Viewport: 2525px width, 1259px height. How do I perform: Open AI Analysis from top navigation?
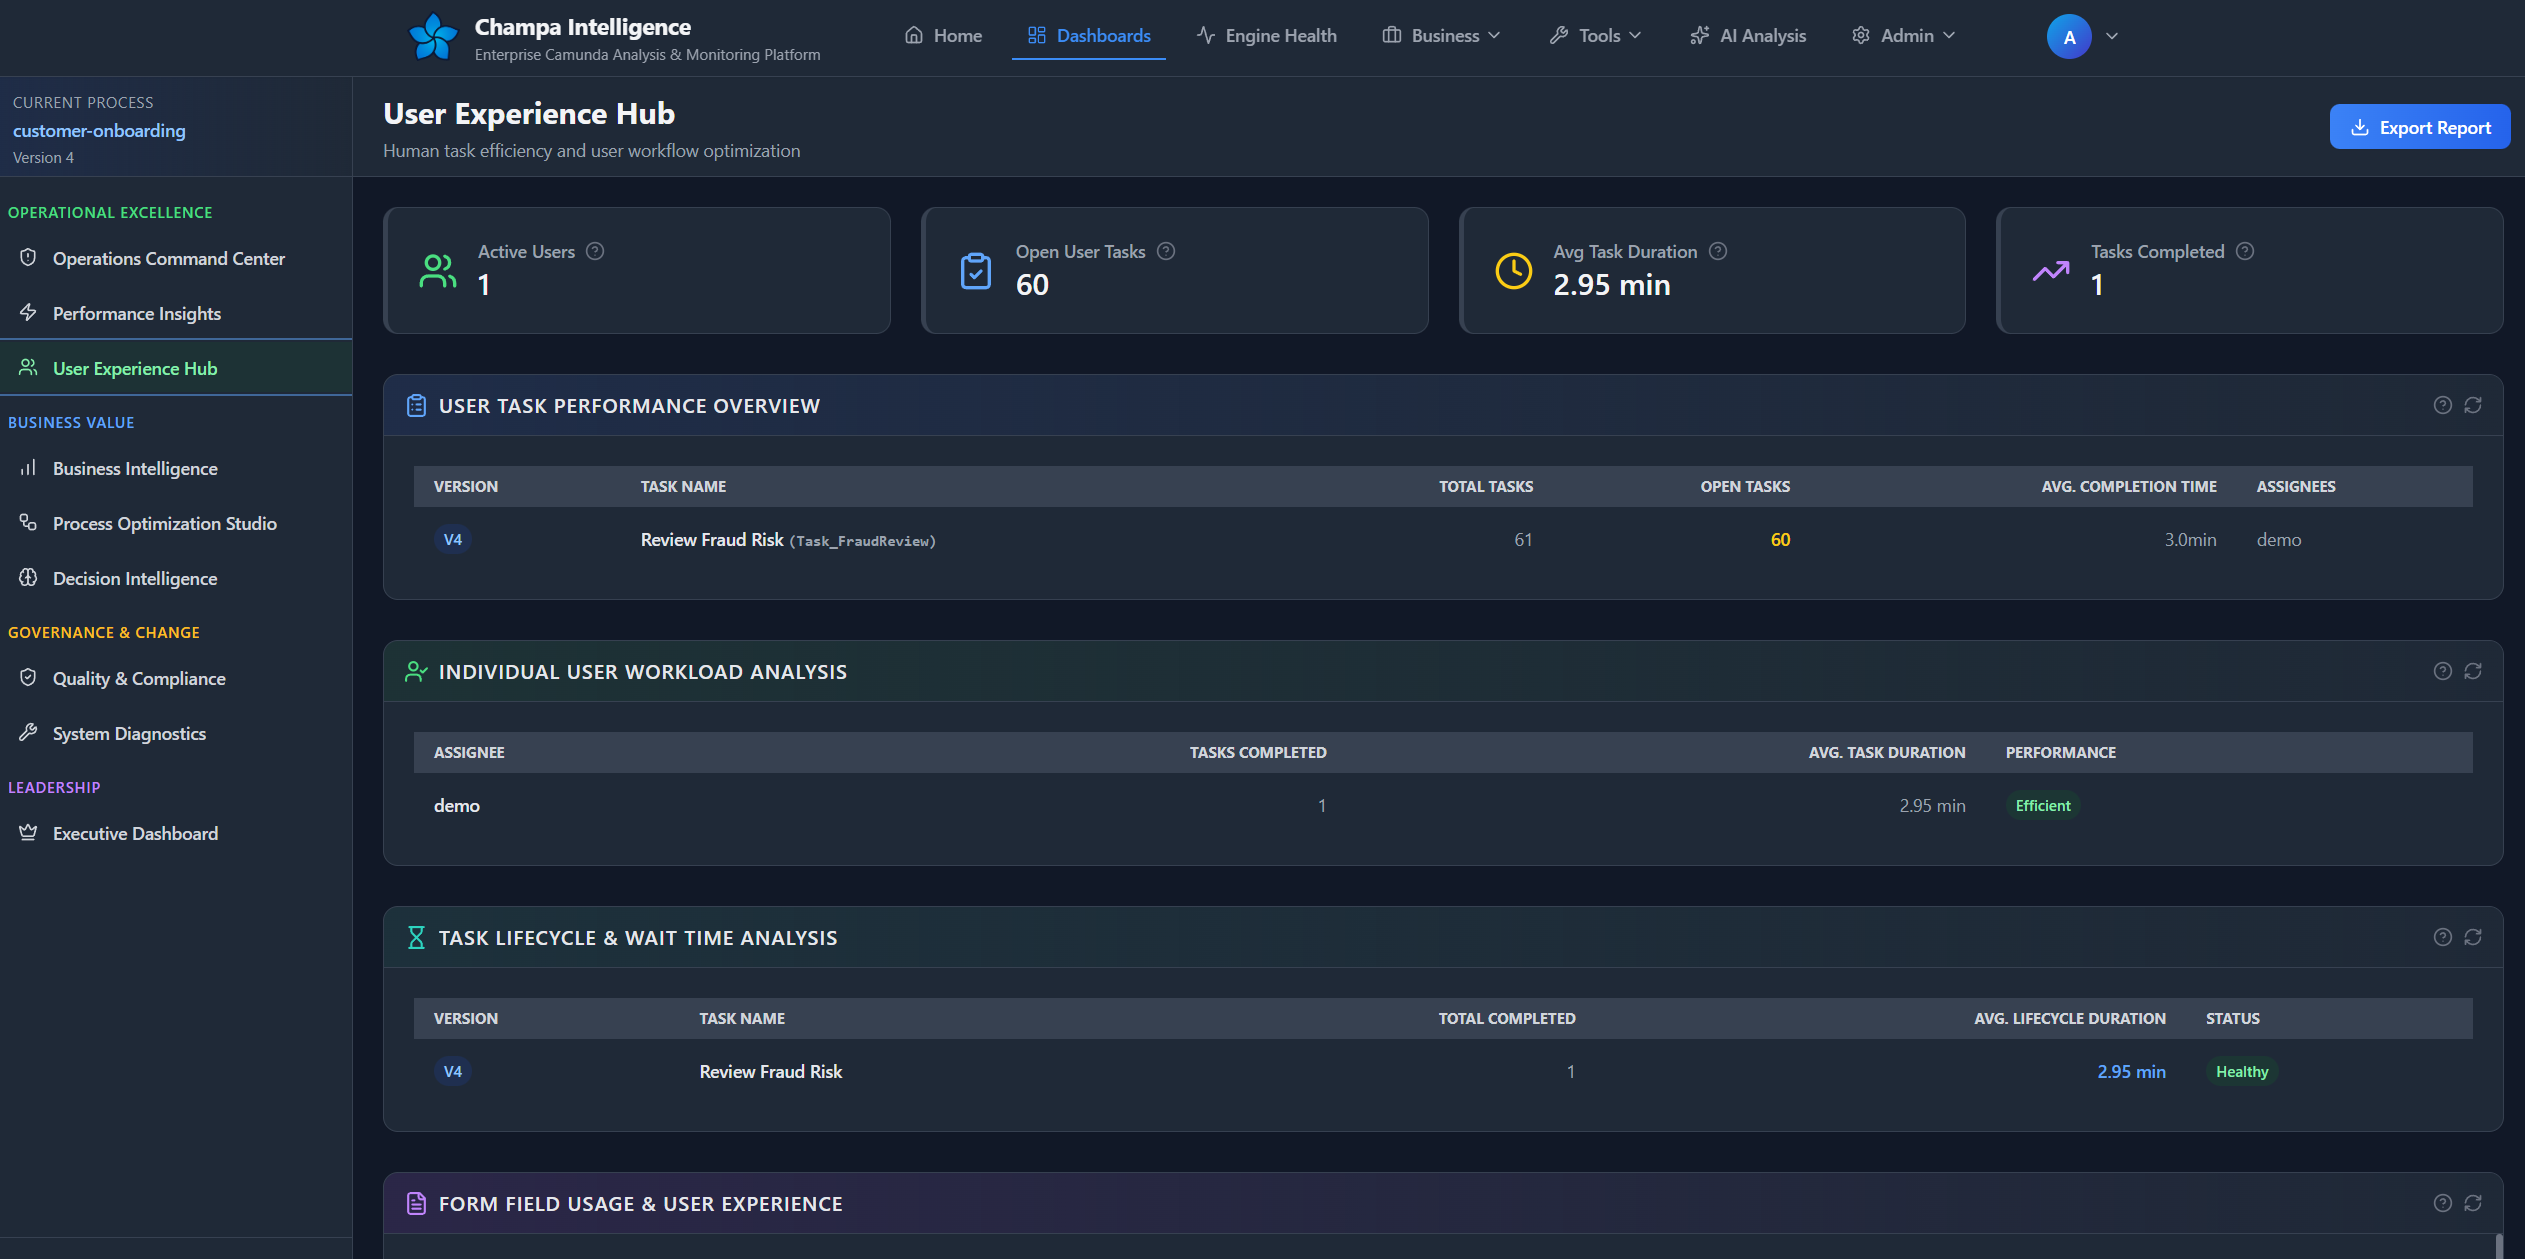pyautogui.click(x=1748, y=36)
